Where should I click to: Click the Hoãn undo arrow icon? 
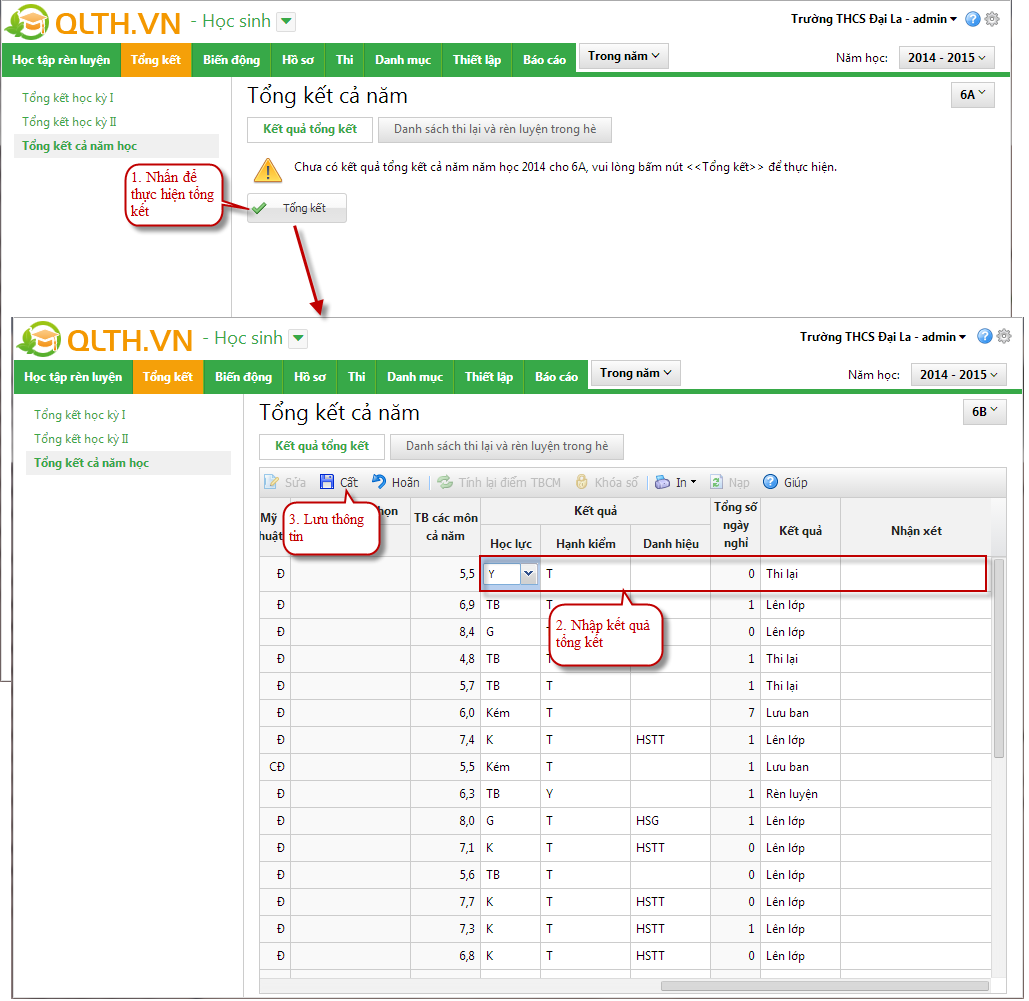click(x=379, y=482)
